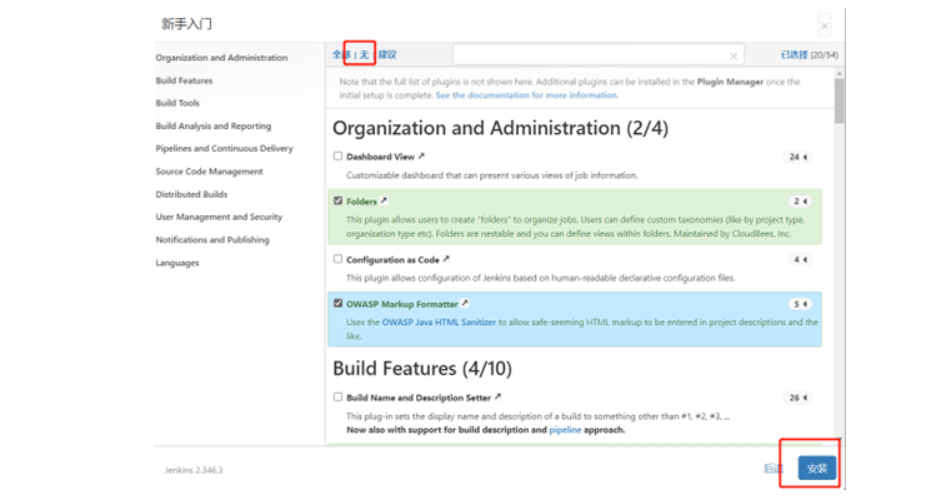Go to Distributed Builds category
Image resolution: width=930 pixels, height=497 pixels.
tap(192, 194)
